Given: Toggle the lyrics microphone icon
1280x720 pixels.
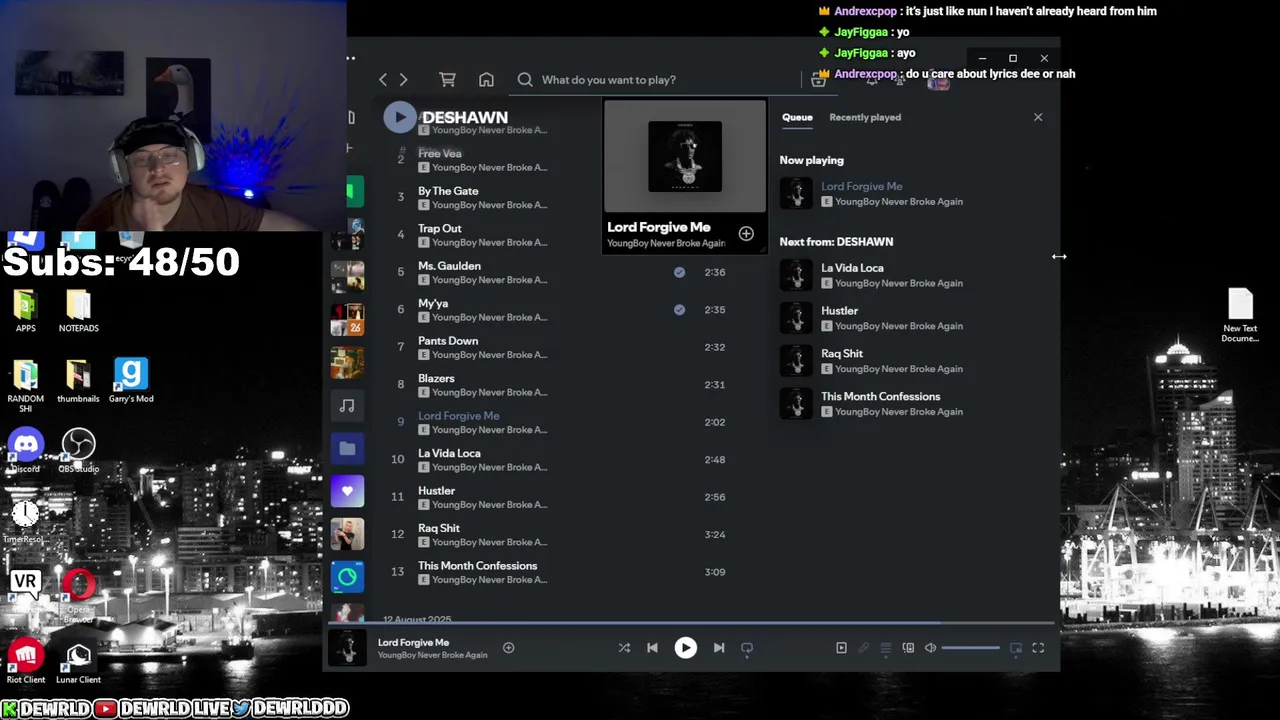Looking at the screenshot, I should pos(864,648).
